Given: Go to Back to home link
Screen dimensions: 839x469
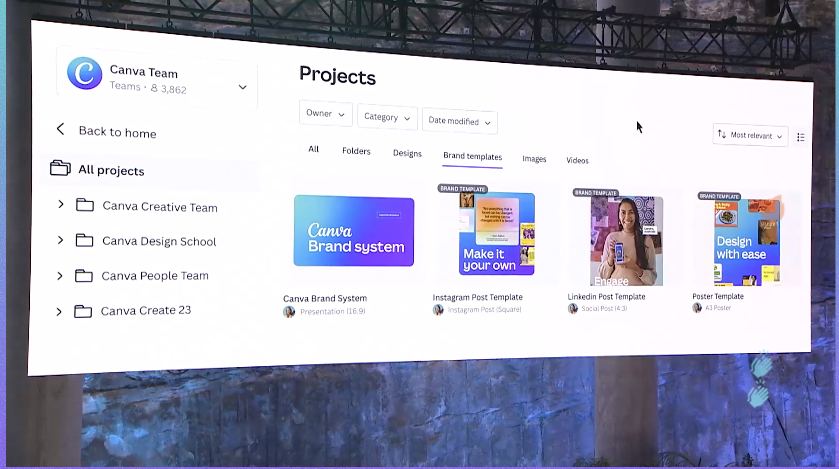Looking at the screenshot, I should 117,132.
